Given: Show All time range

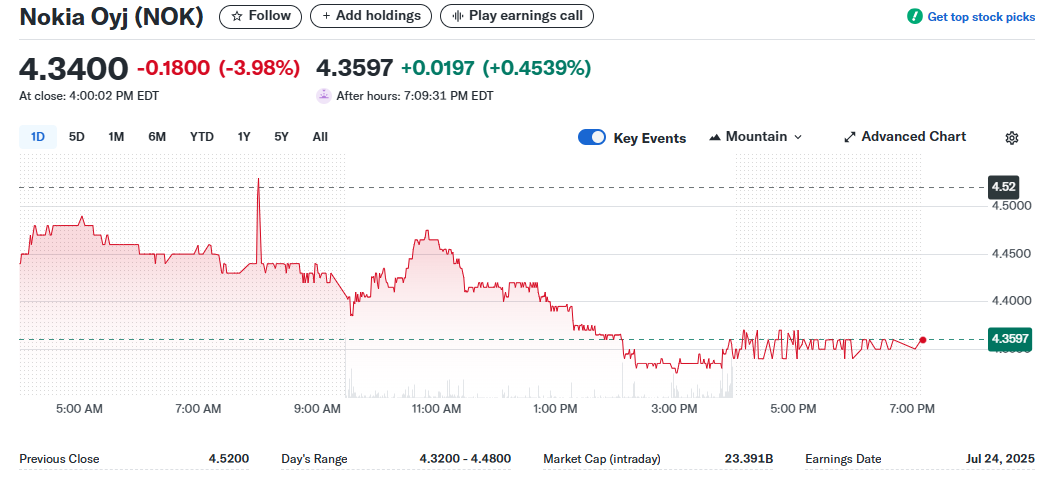Looking at the screenshot, I should (x=321, y=137).
